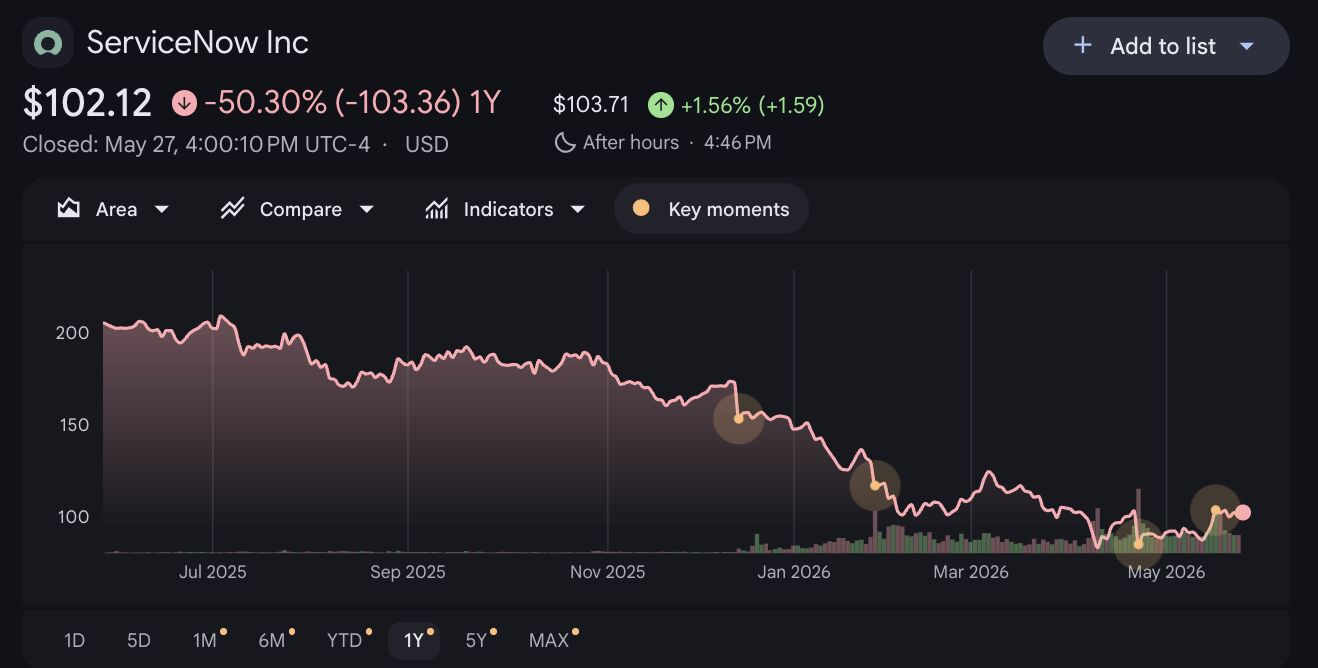Click the Mar 2026 axis label

pos(971,573)
